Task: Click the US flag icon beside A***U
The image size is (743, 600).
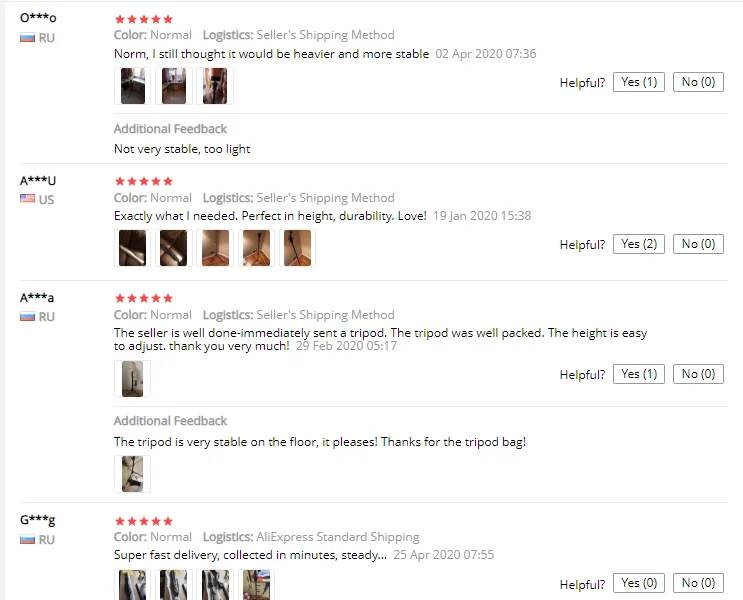Action: 27,198
